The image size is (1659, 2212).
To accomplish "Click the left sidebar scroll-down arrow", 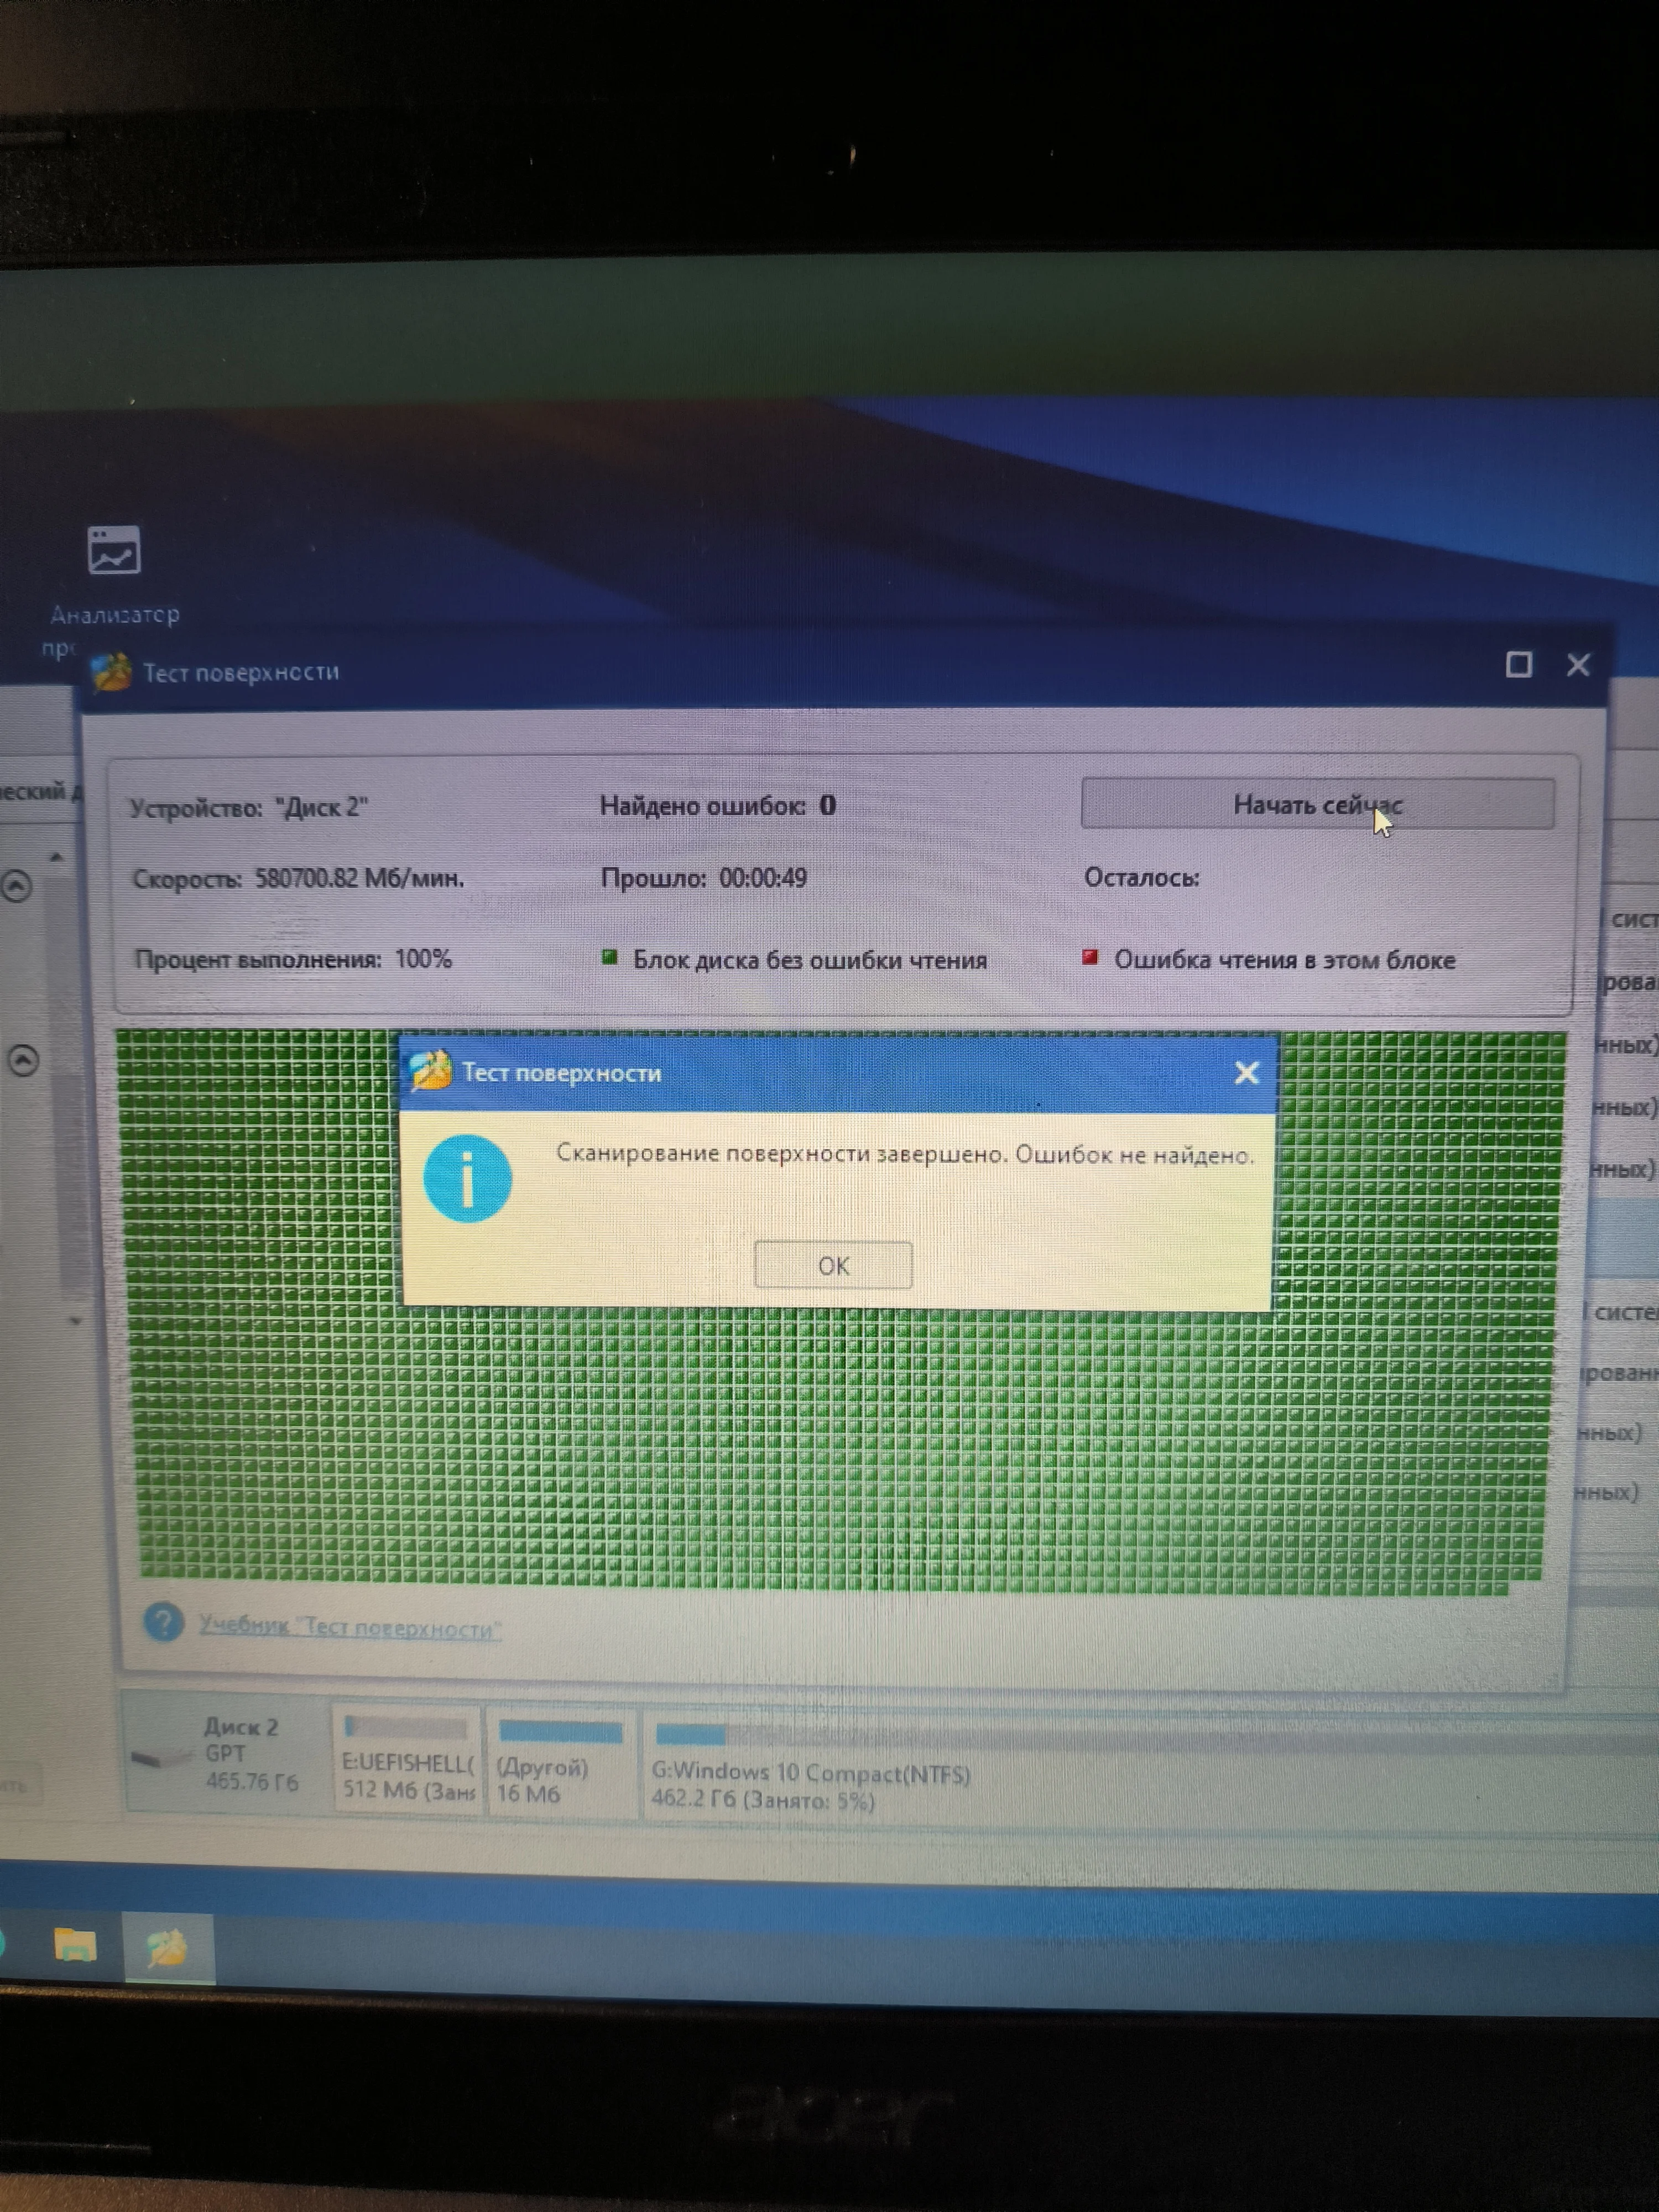I will coord(76,1321).
